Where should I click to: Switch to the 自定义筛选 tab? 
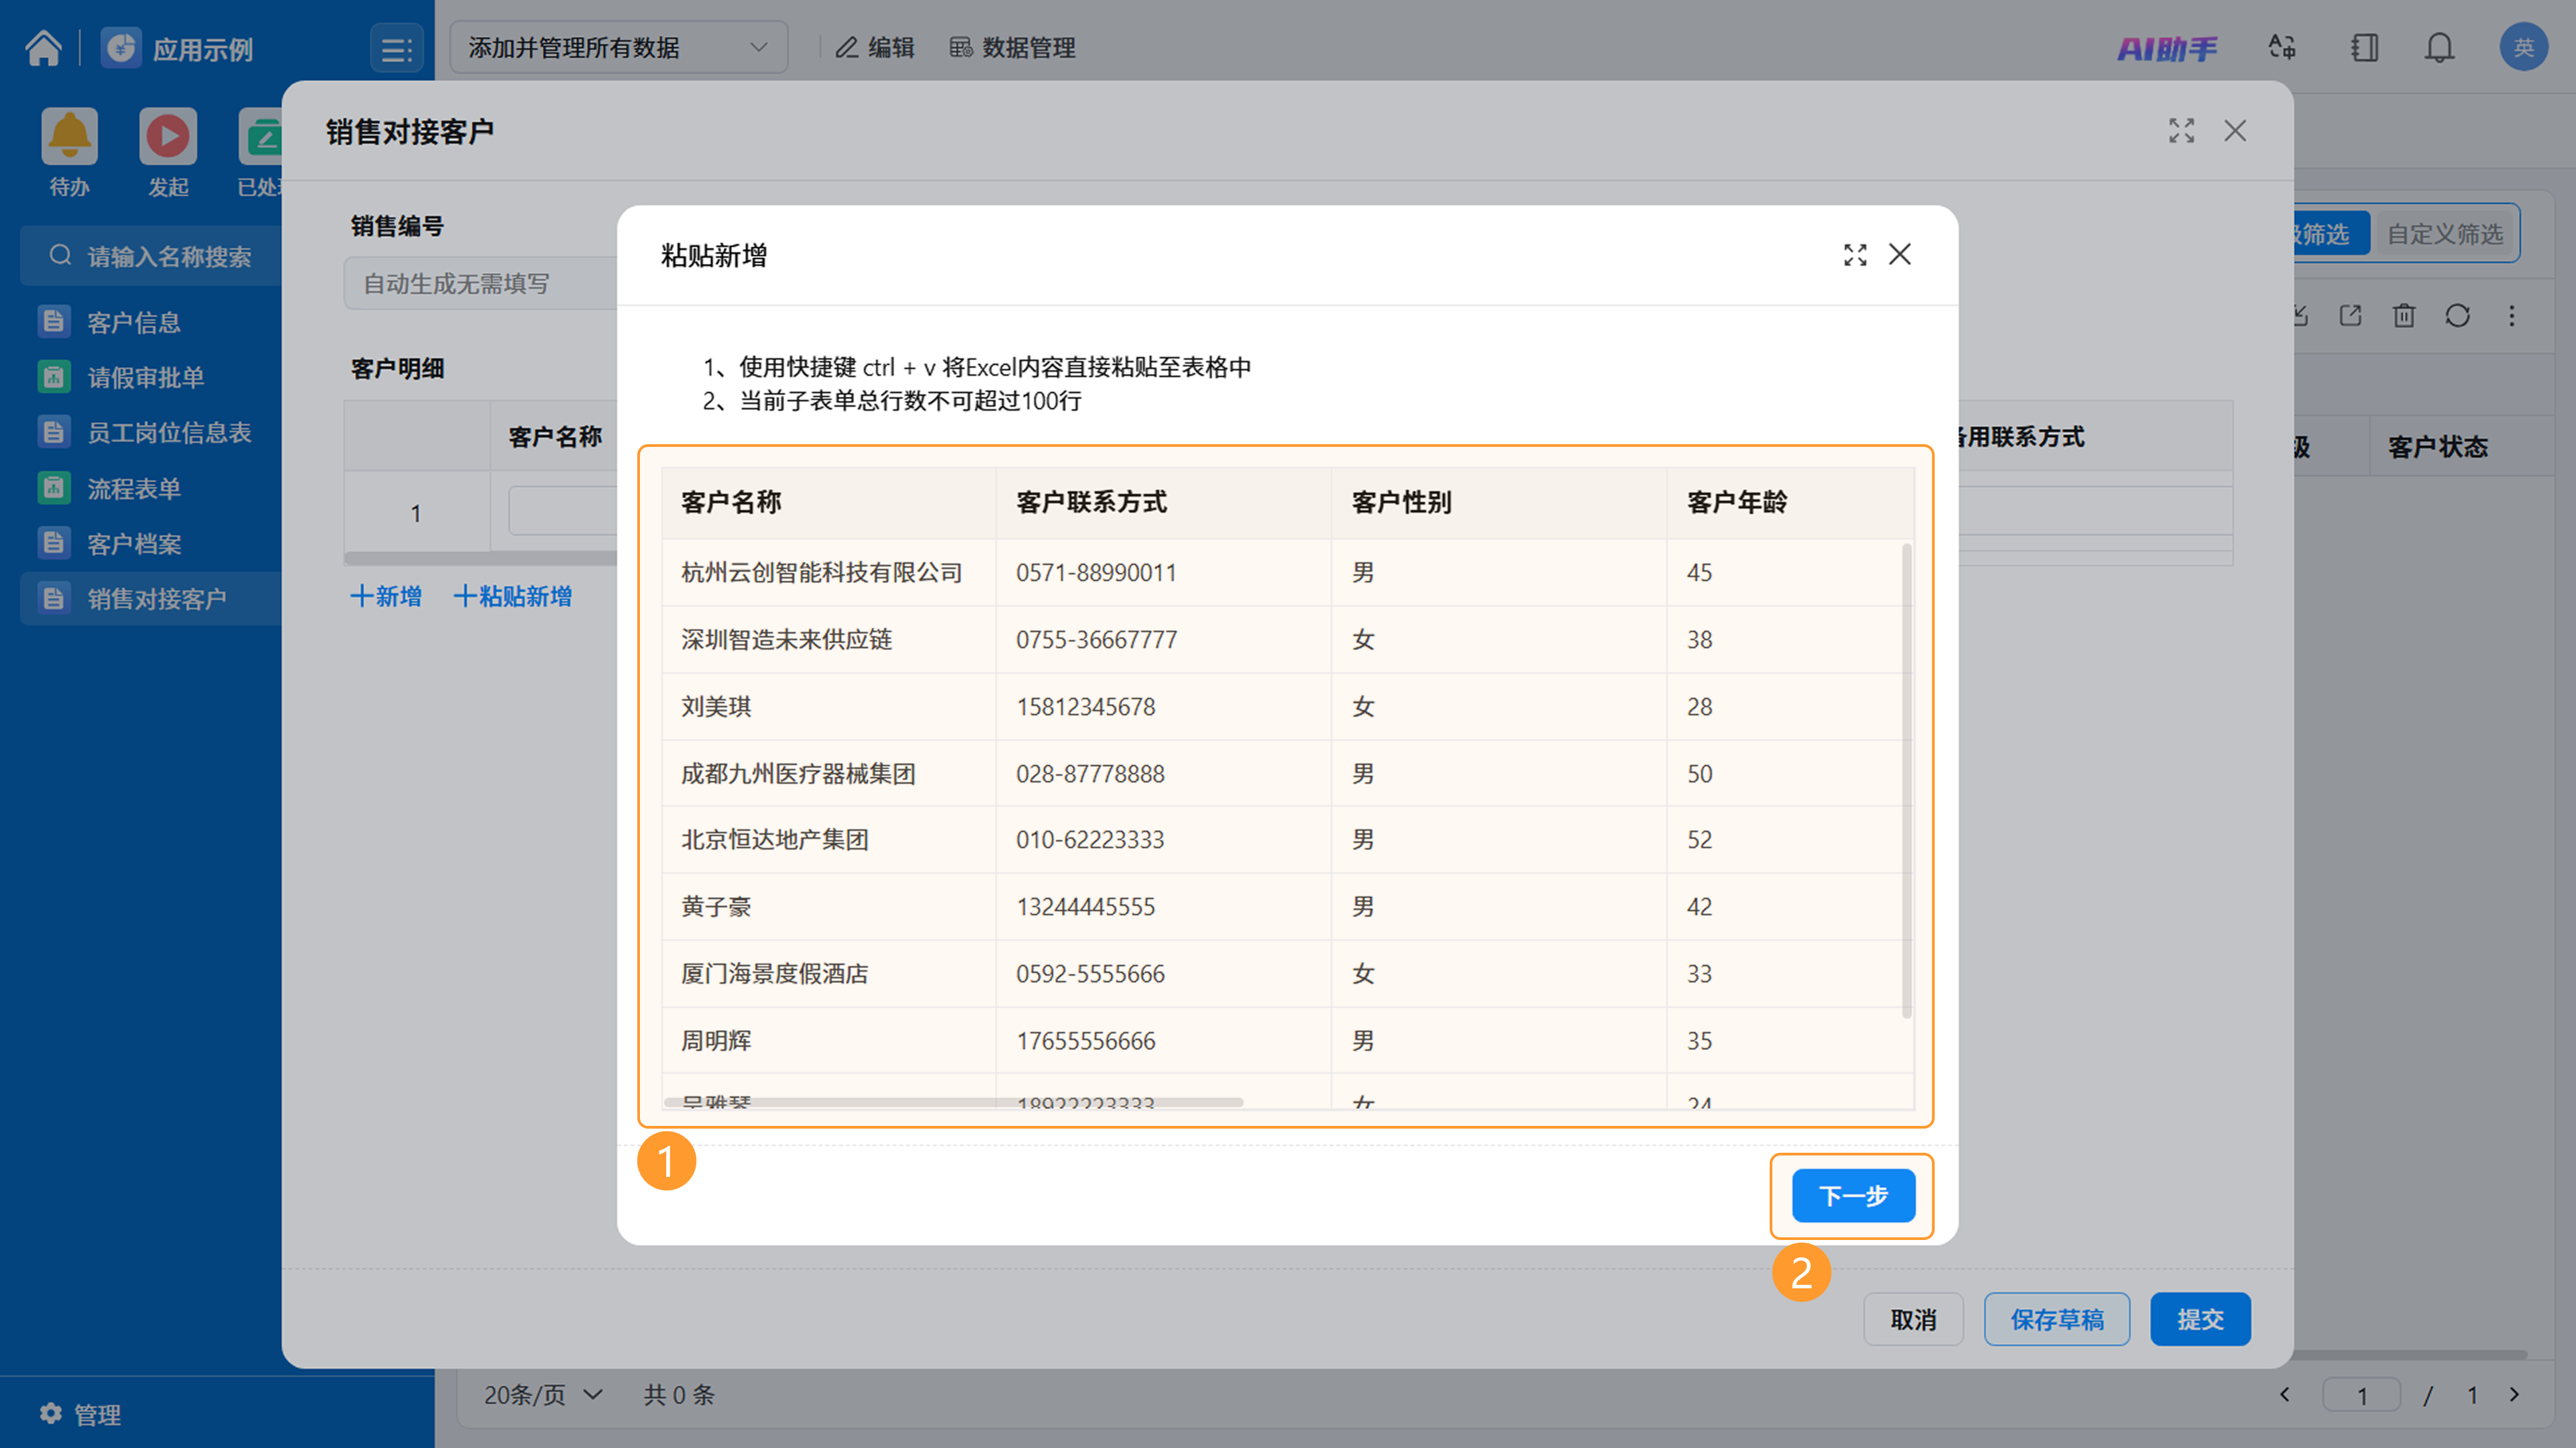tap(2445, 234)
